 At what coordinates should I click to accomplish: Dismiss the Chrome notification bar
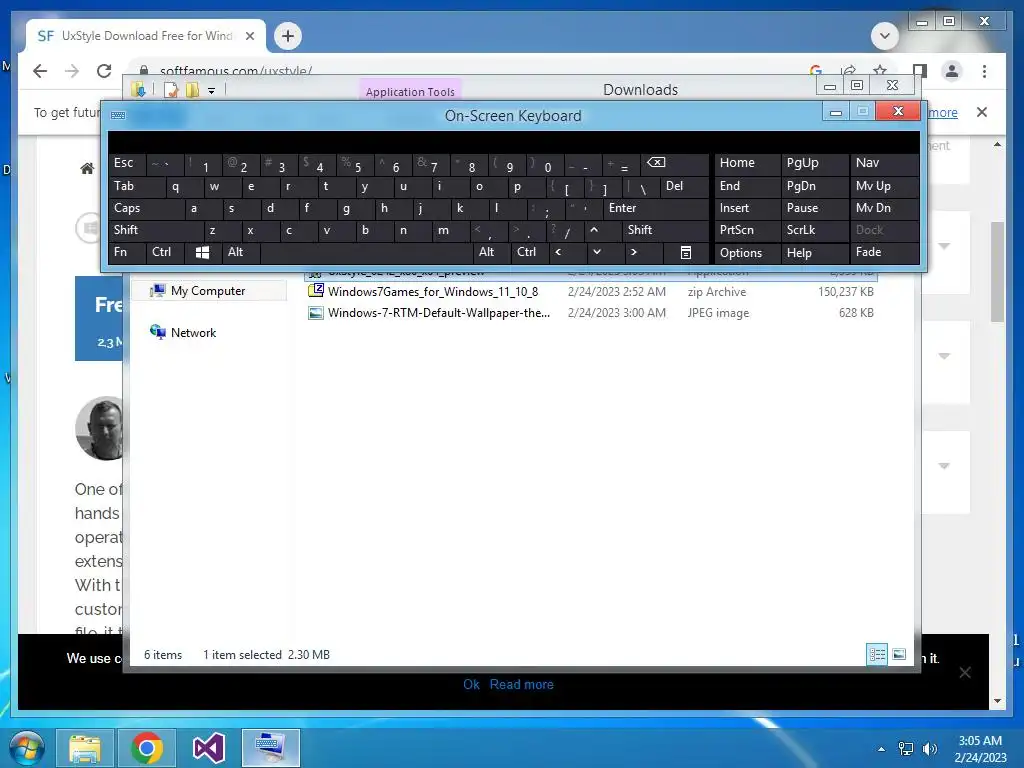982,112
